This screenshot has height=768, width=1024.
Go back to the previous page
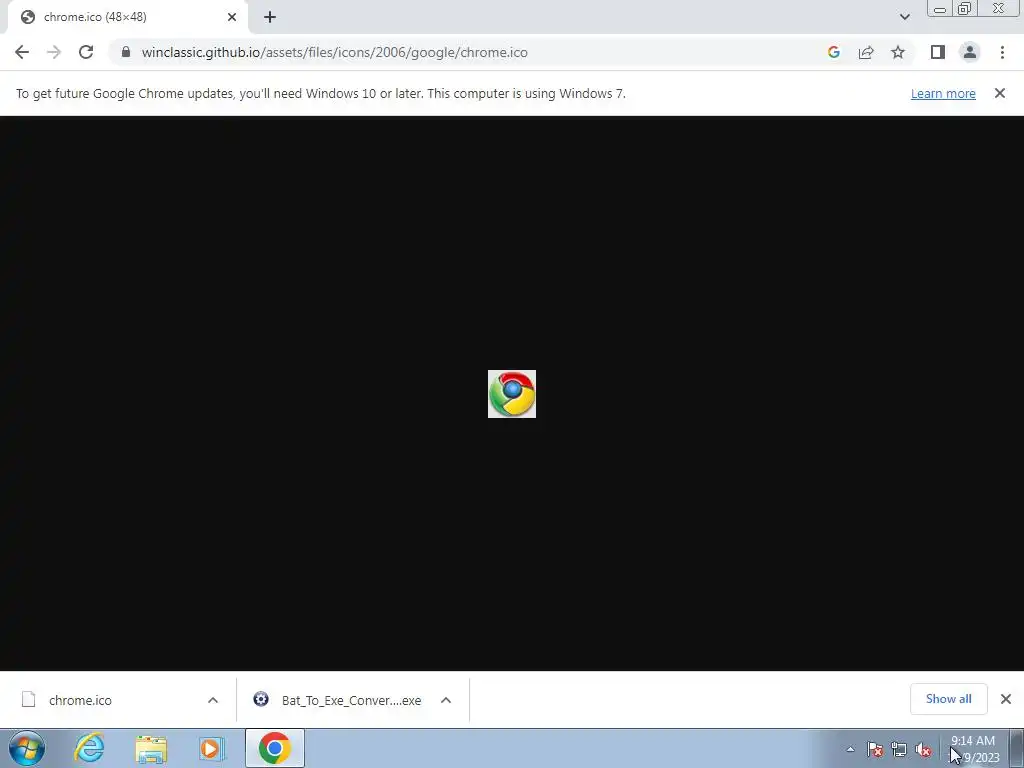pos(22,52)
